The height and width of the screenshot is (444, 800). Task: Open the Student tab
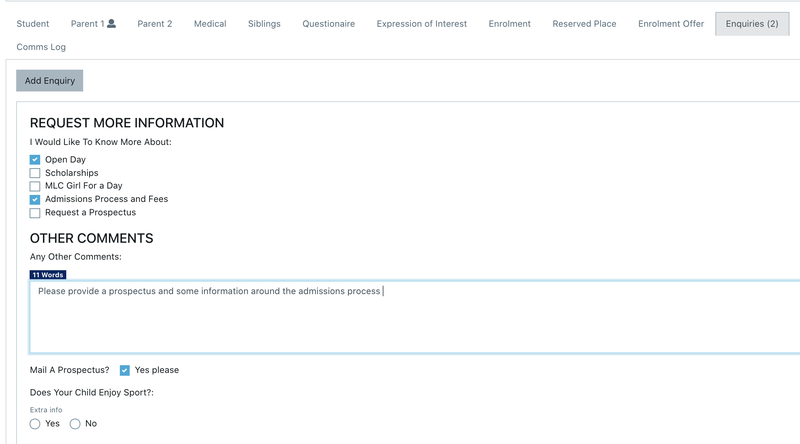click(x=33, y=24)
